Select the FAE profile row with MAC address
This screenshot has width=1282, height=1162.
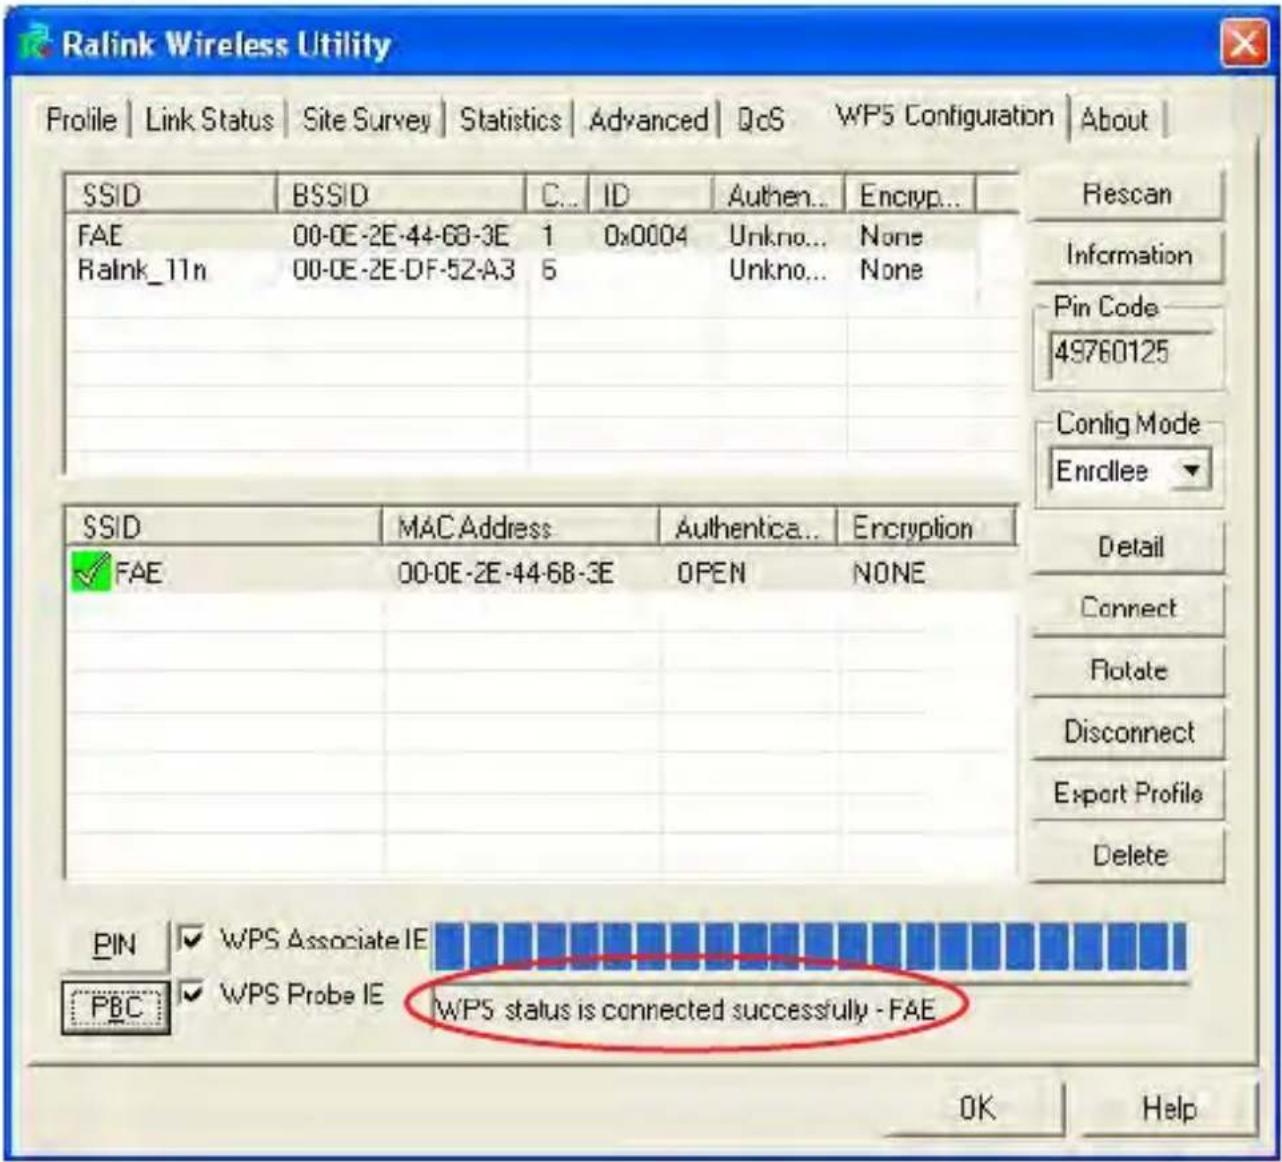click(540, 572)
